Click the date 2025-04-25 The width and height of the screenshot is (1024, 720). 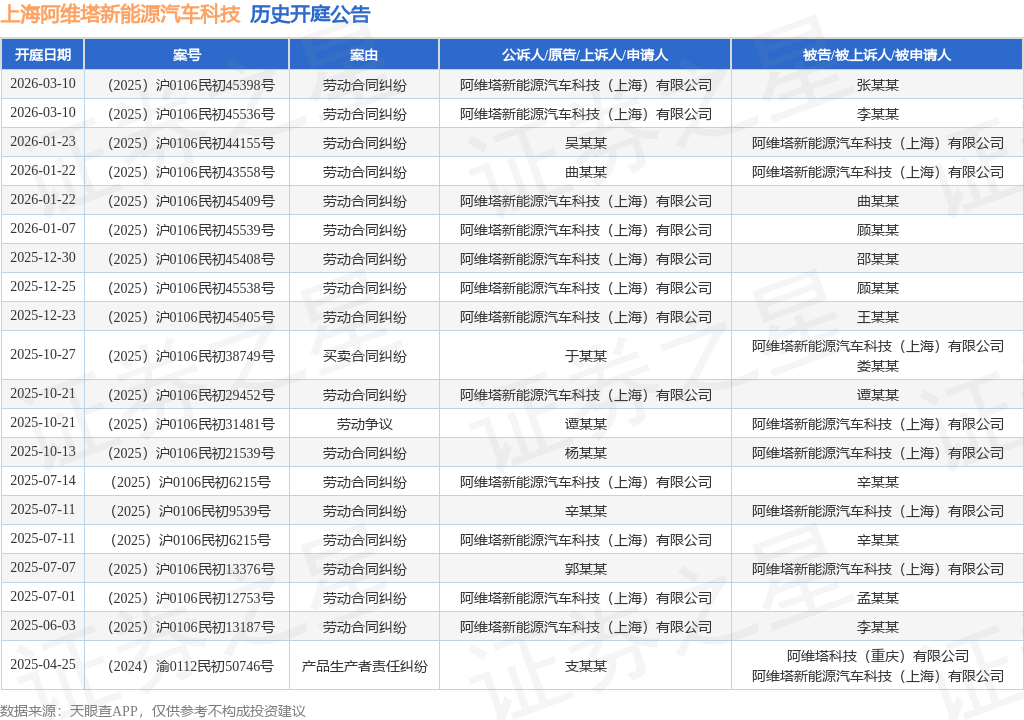pyautogui.click(x=43, y=664)
